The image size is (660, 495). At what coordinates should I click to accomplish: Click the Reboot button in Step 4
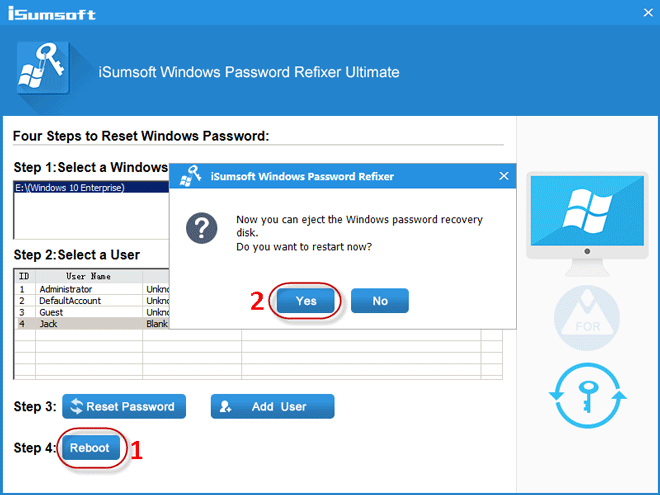point(91,448)
